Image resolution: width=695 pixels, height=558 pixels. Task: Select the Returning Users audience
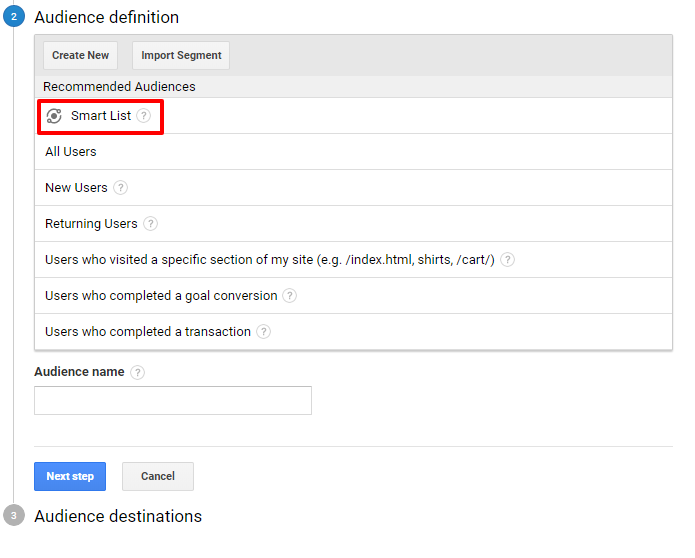91,224
